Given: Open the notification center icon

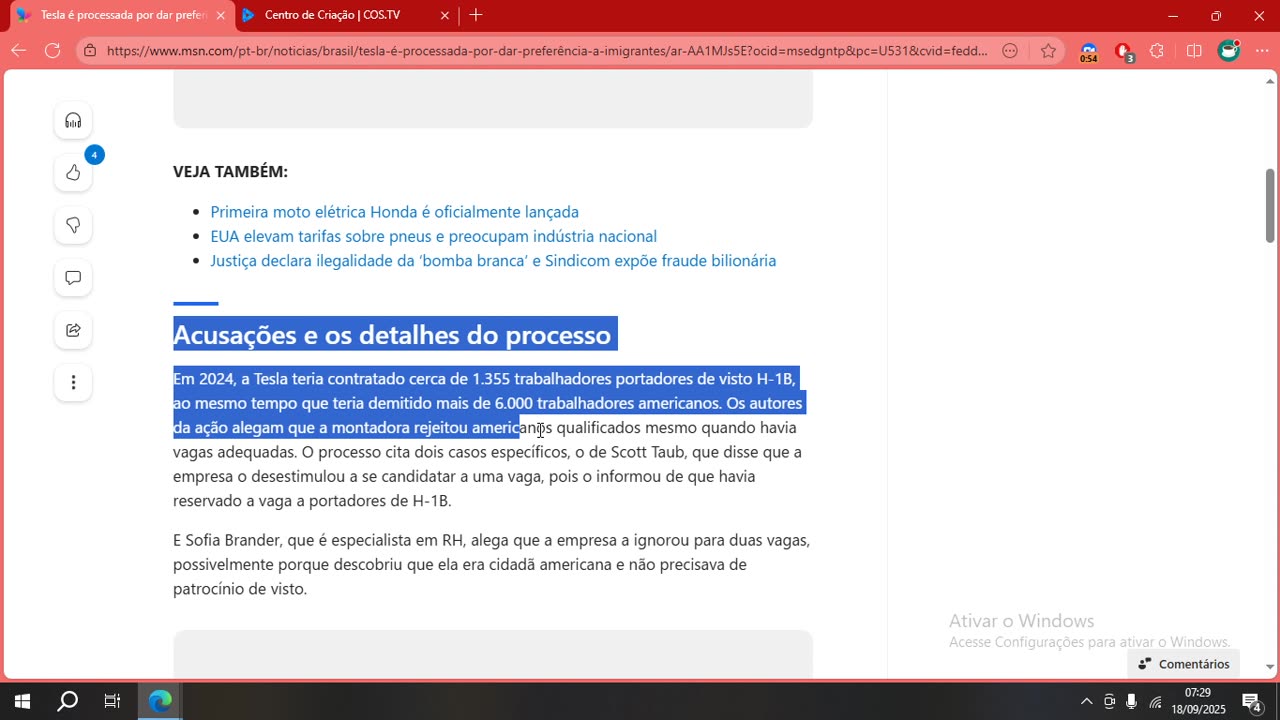Looking at the screenshot, I should [x=1251, y=701].
